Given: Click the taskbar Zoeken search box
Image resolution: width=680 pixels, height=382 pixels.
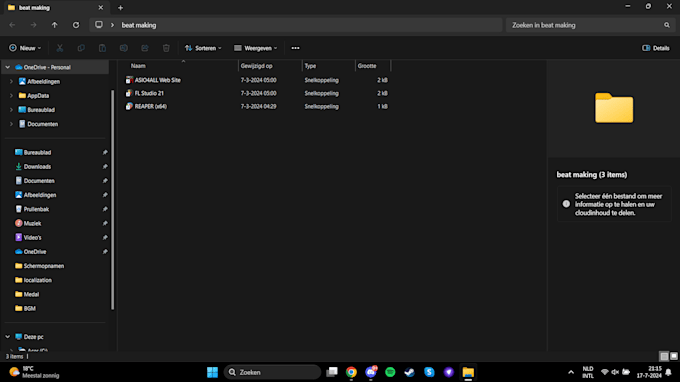Looking at the screenshot, I should click(272, 372).
